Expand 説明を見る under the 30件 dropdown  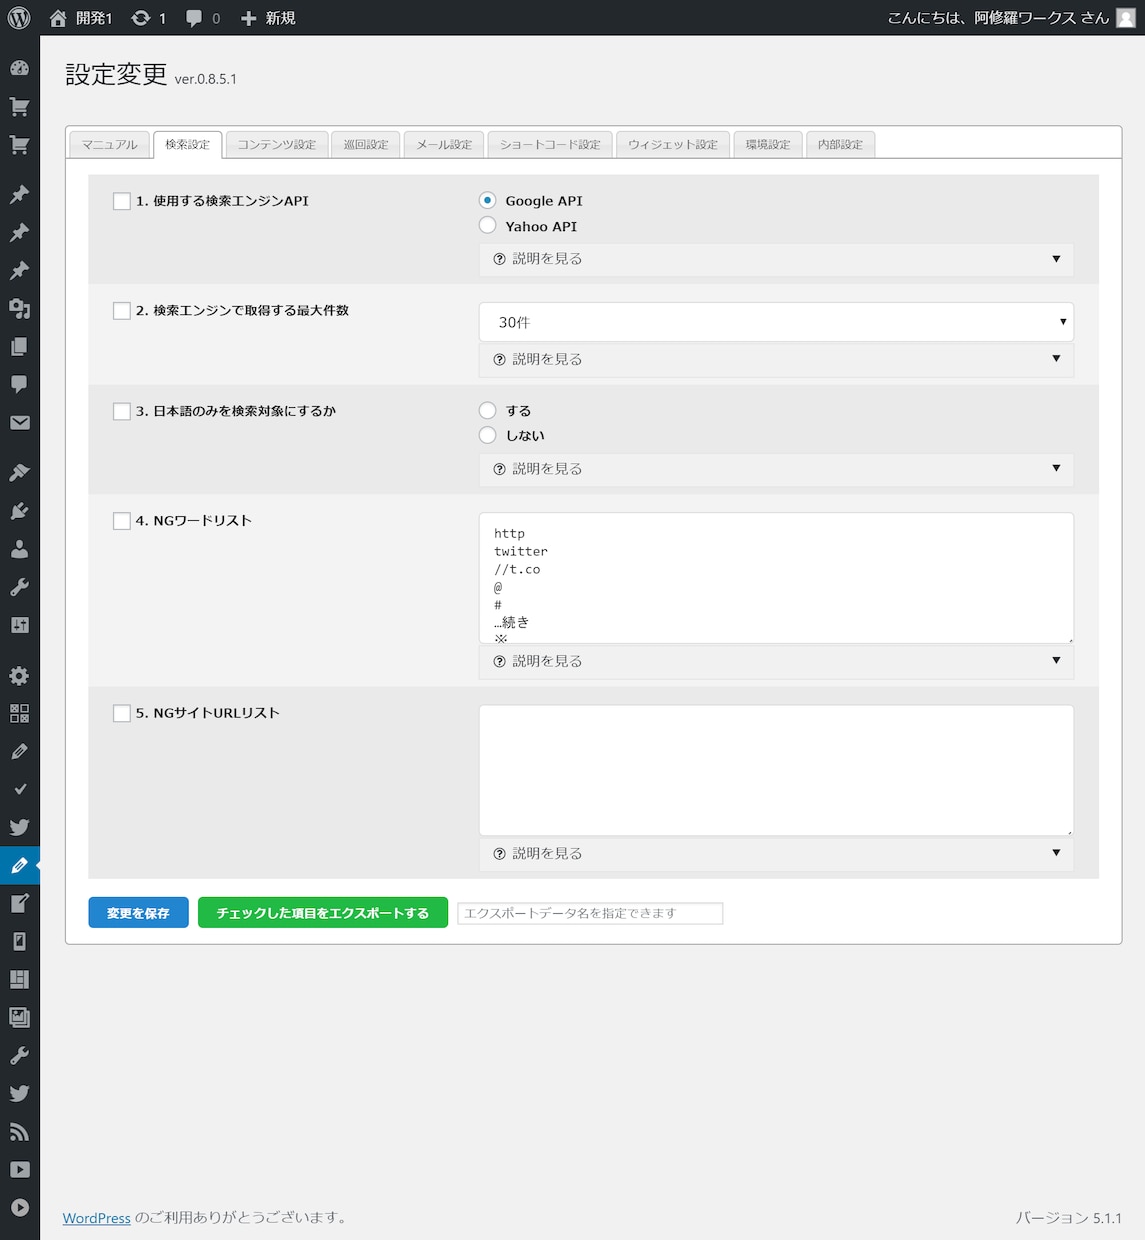(x=776, y=359)
